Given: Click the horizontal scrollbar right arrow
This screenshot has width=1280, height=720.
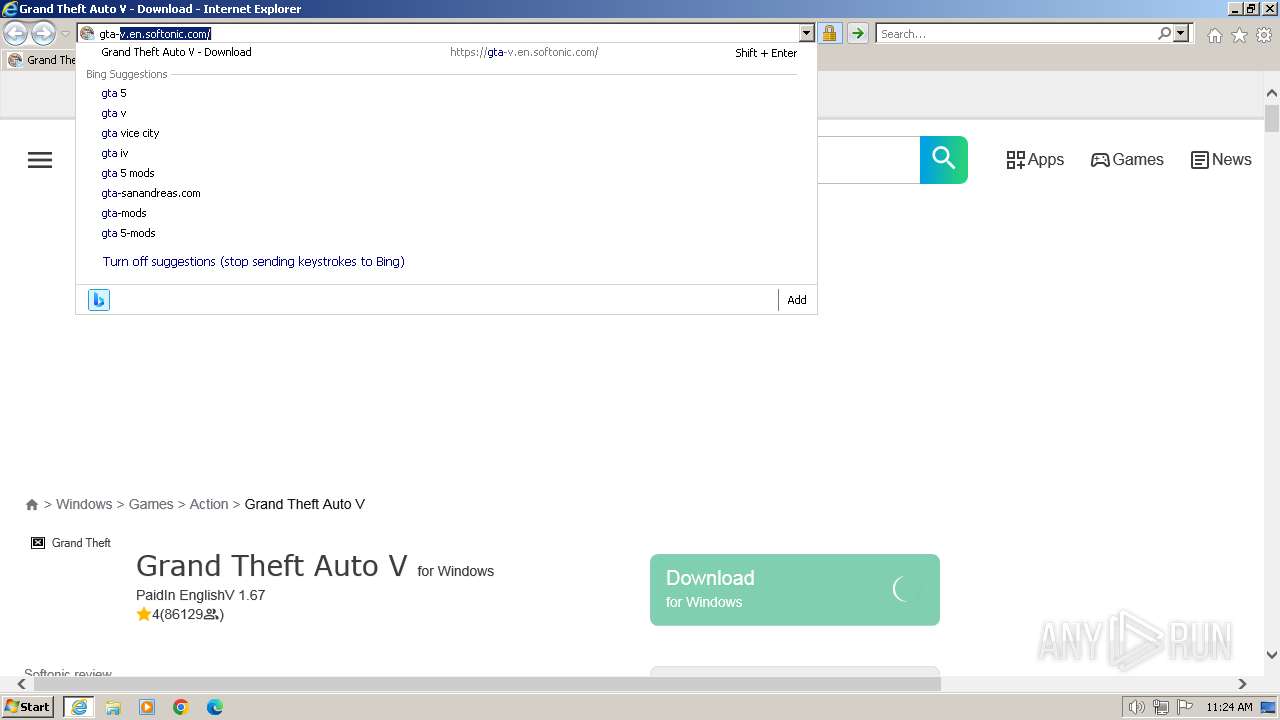Looking at the screenshot, I should (x=1243, y=684).
